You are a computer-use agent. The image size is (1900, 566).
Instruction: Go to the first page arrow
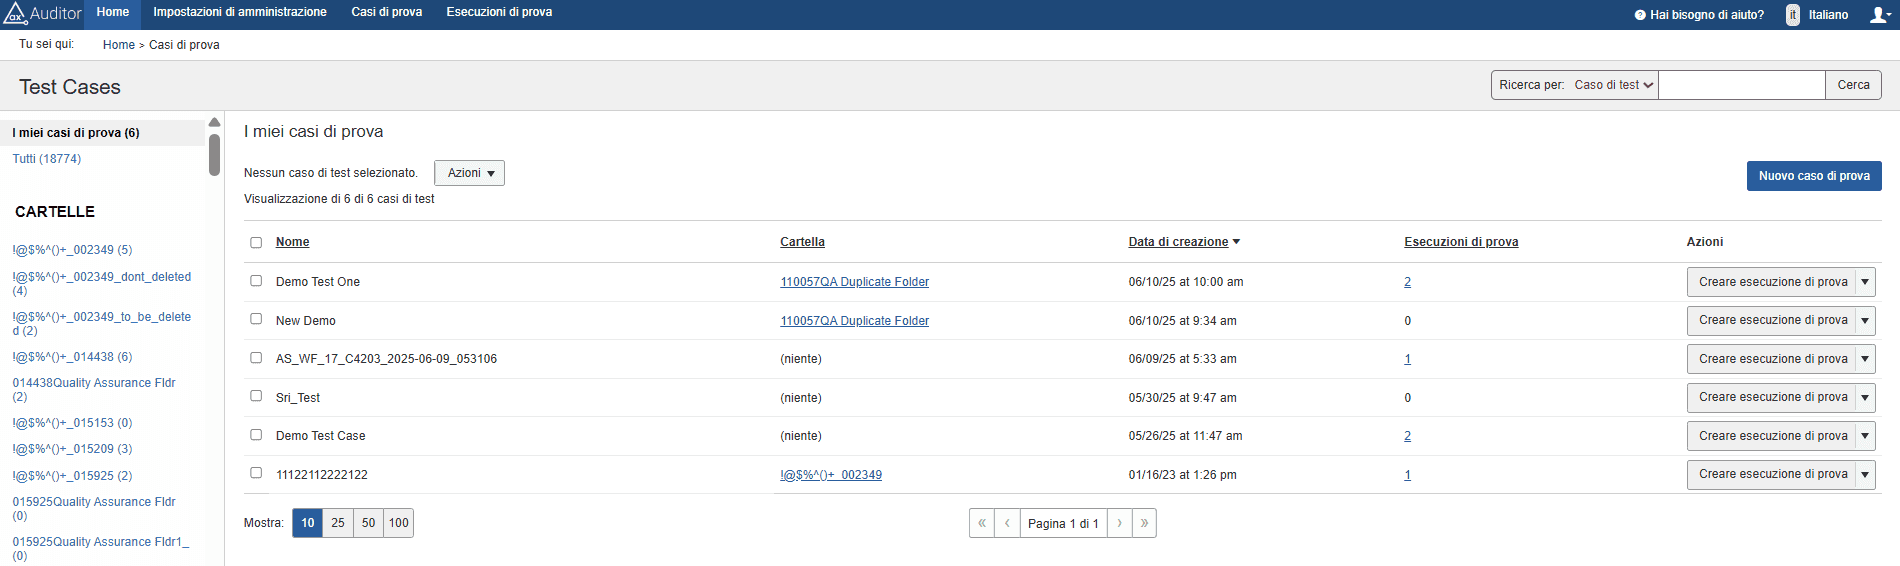982,523
